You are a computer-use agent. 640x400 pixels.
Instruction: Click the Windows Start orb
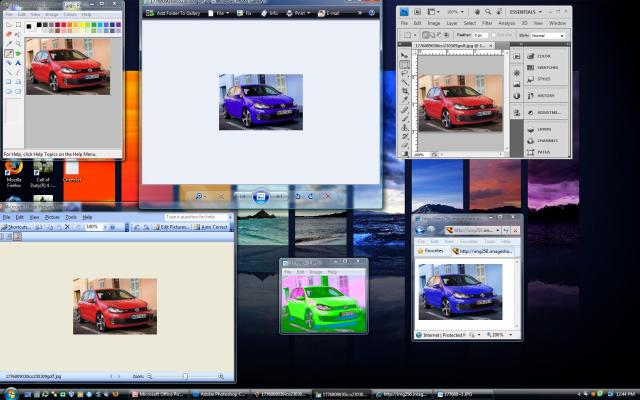[x=11, y=394]
